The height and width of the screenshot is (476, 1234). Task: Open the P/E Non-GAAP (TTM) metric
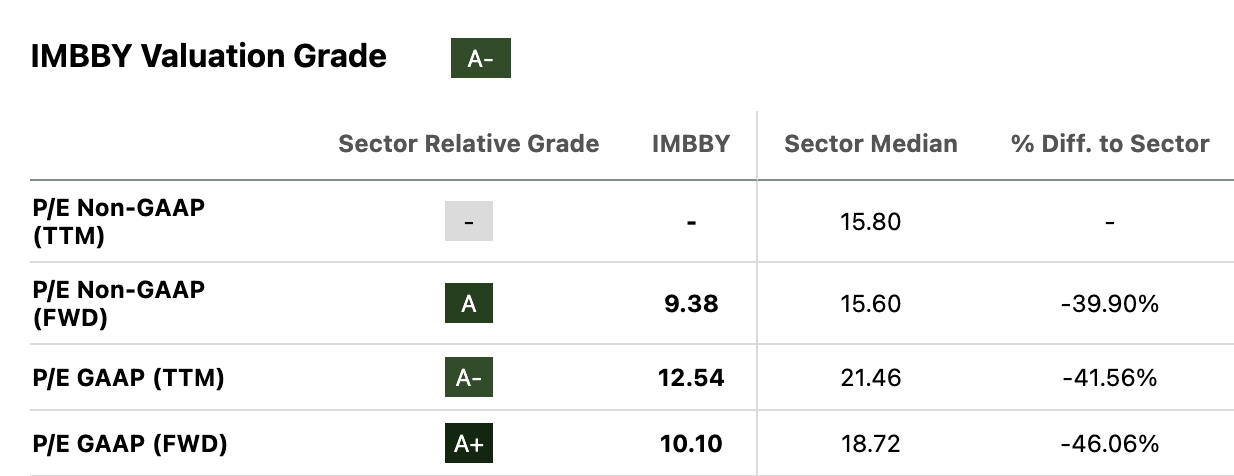click(119, 221)
